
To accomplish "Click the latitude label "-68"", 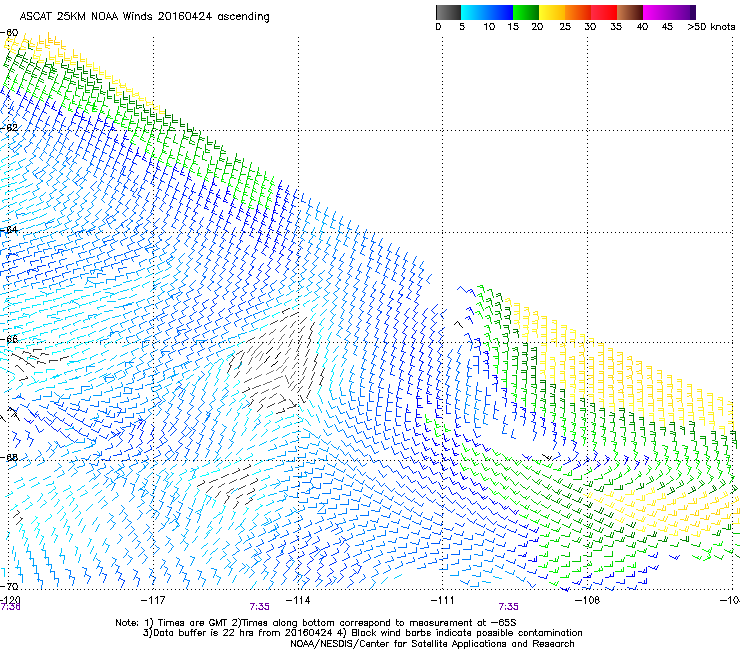I will pyautogui.click(x=9, y=457).
